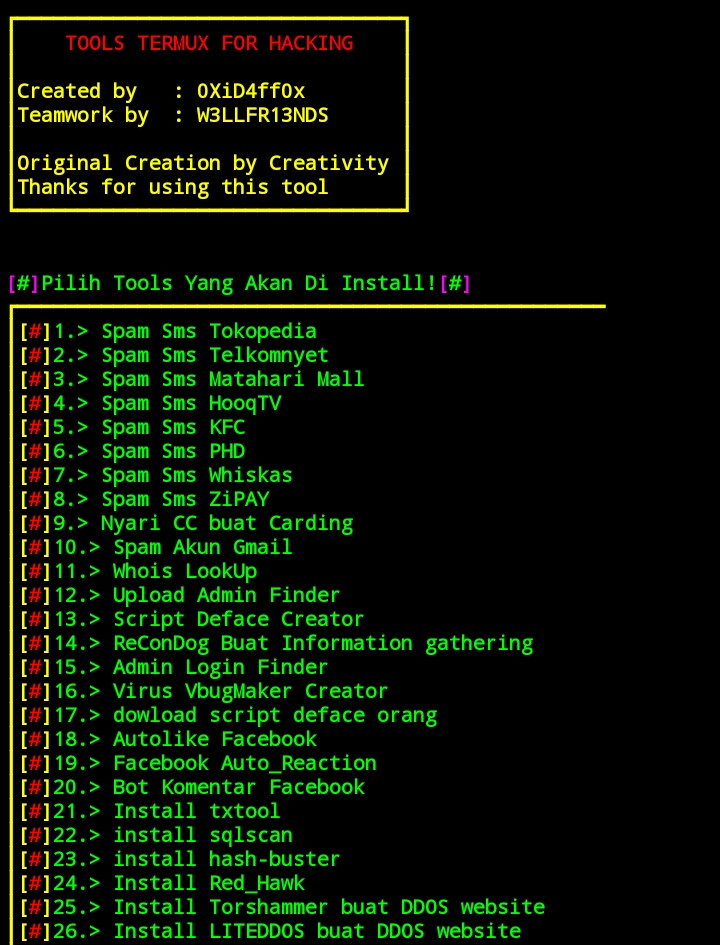Select the 'TOOLS TERMUX FOR HACKING' title text

209,43
